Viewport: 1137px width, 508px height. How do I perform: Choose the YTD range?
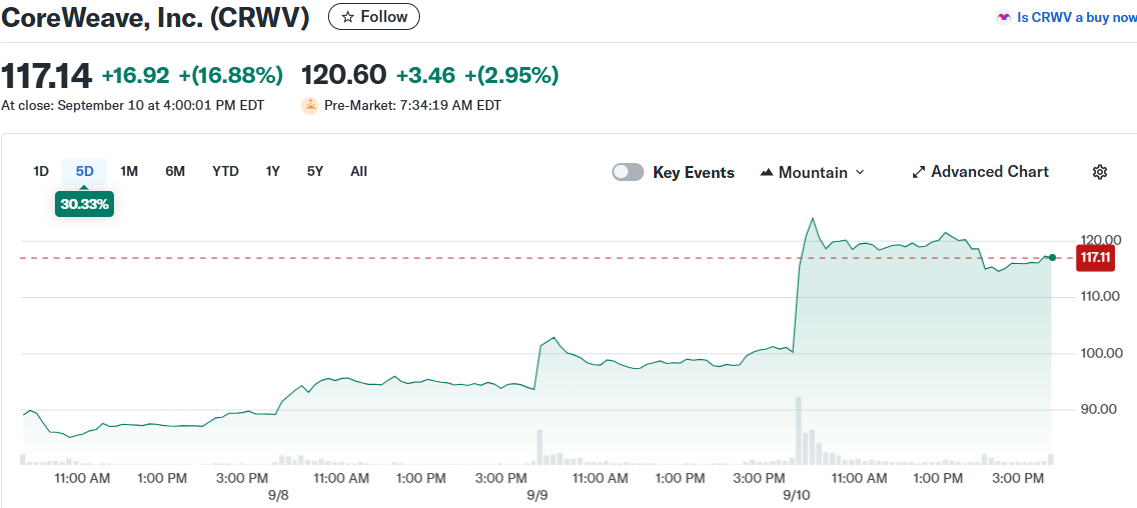click(x=226, y=172)
